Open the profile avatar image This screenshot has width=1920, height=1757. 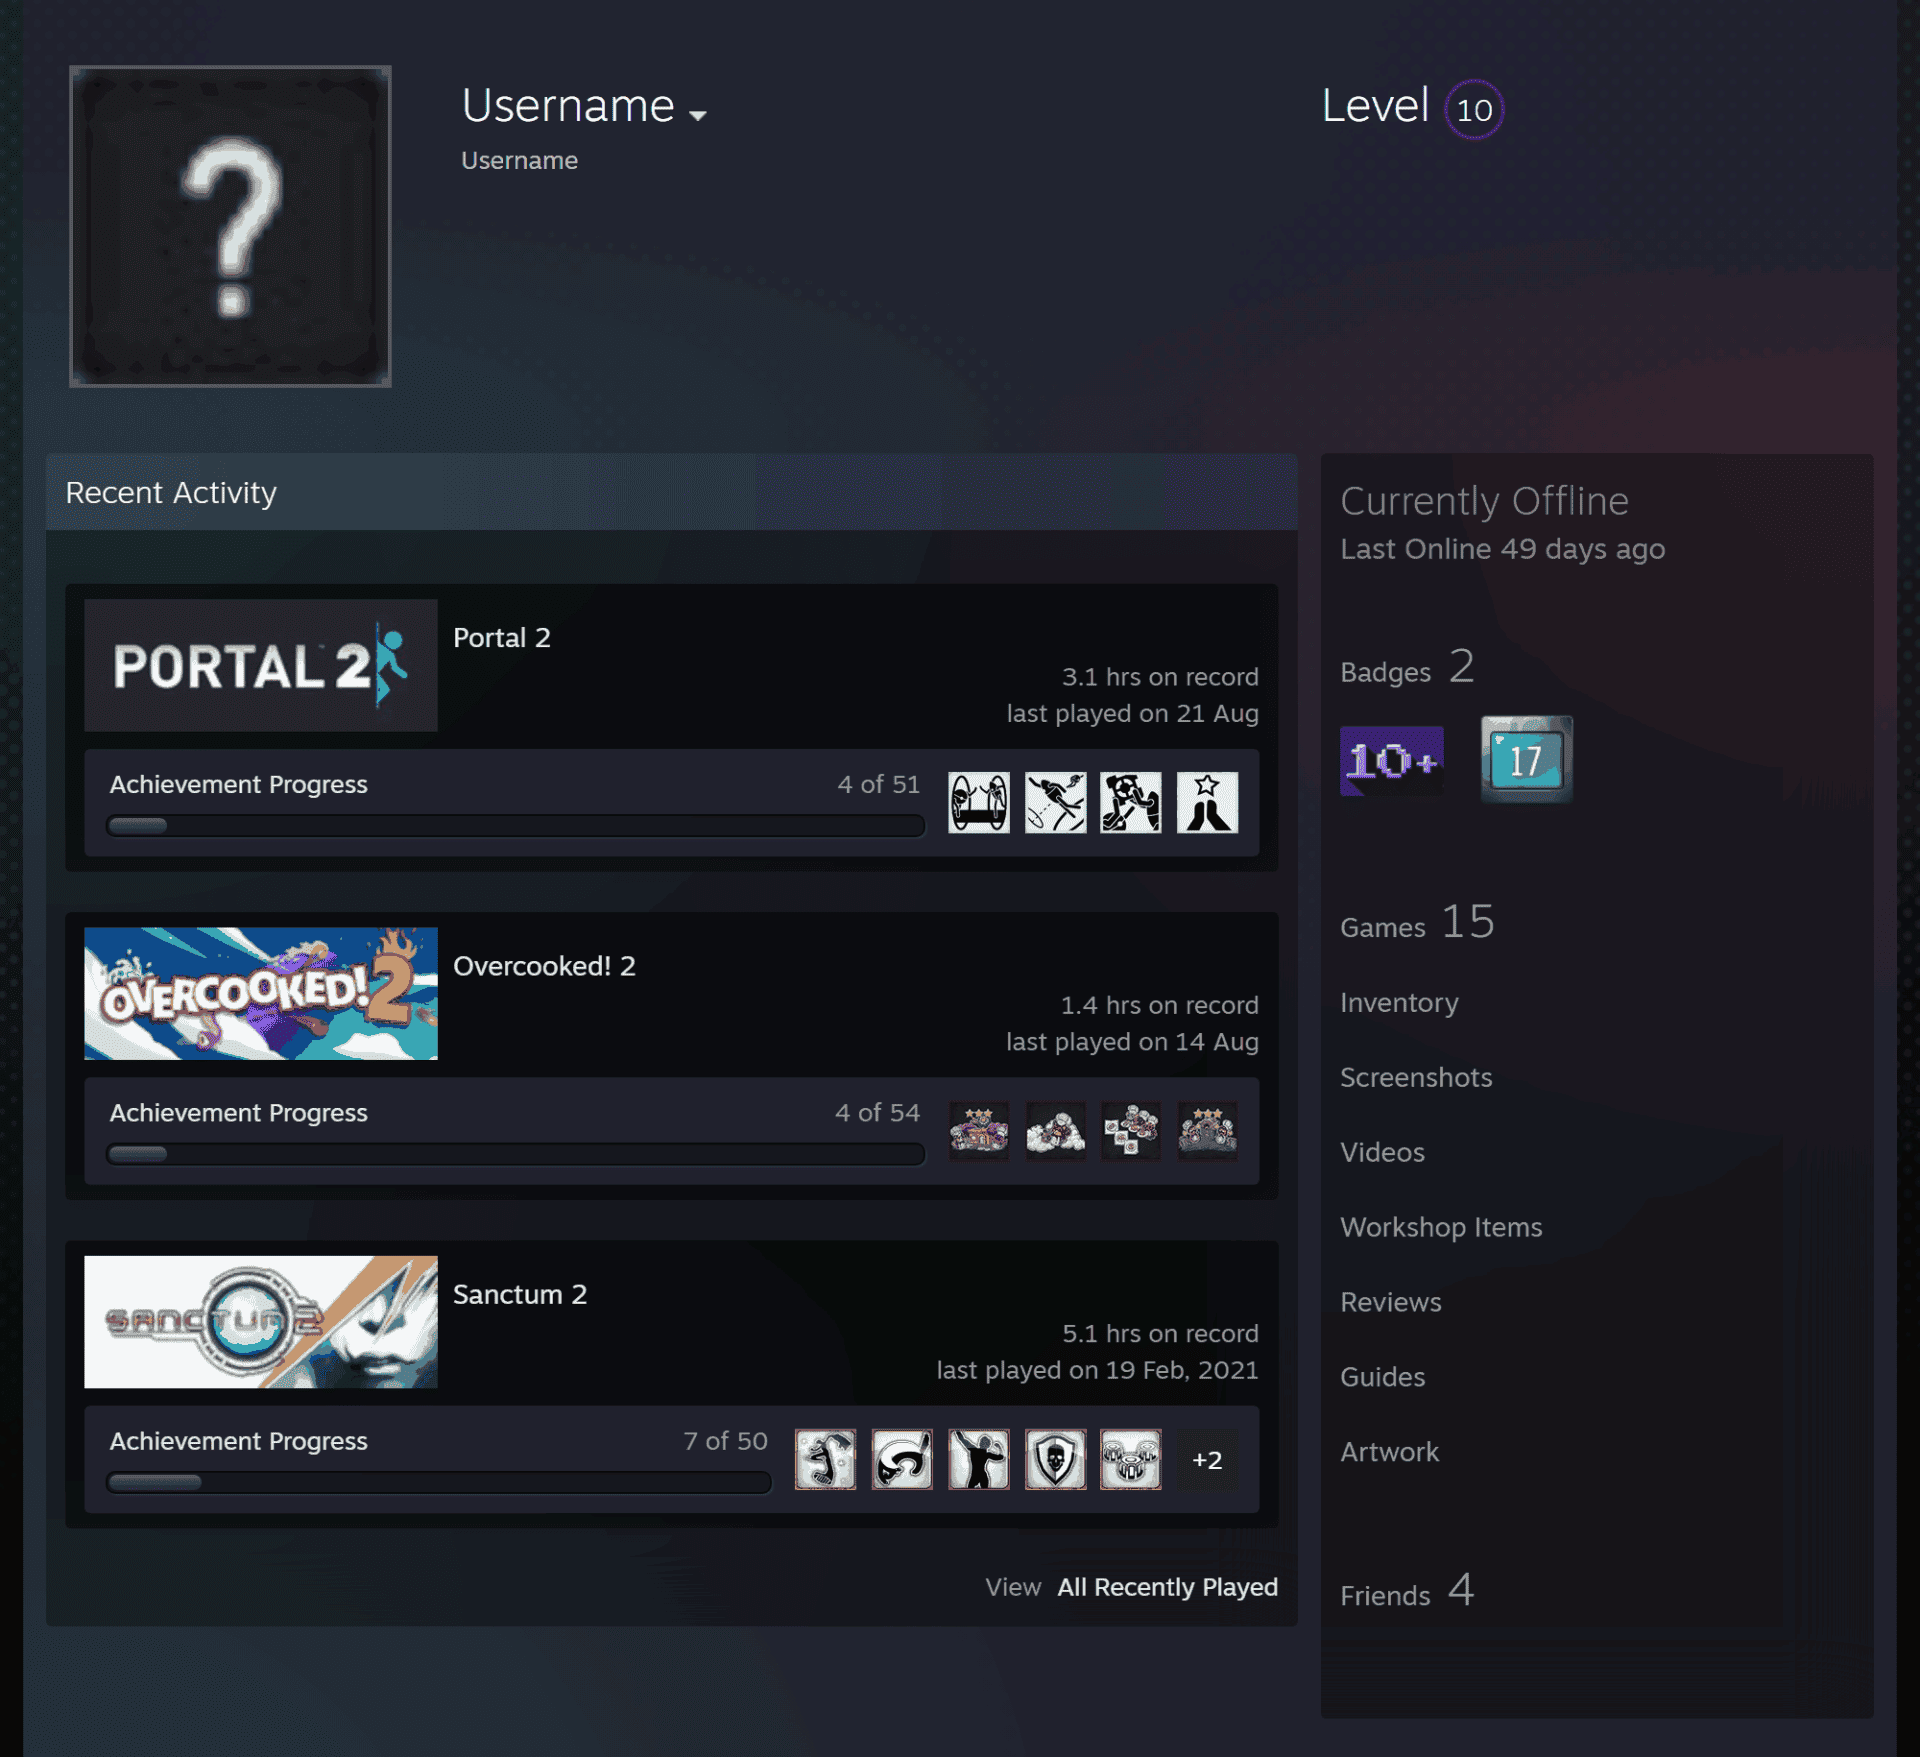230,226
